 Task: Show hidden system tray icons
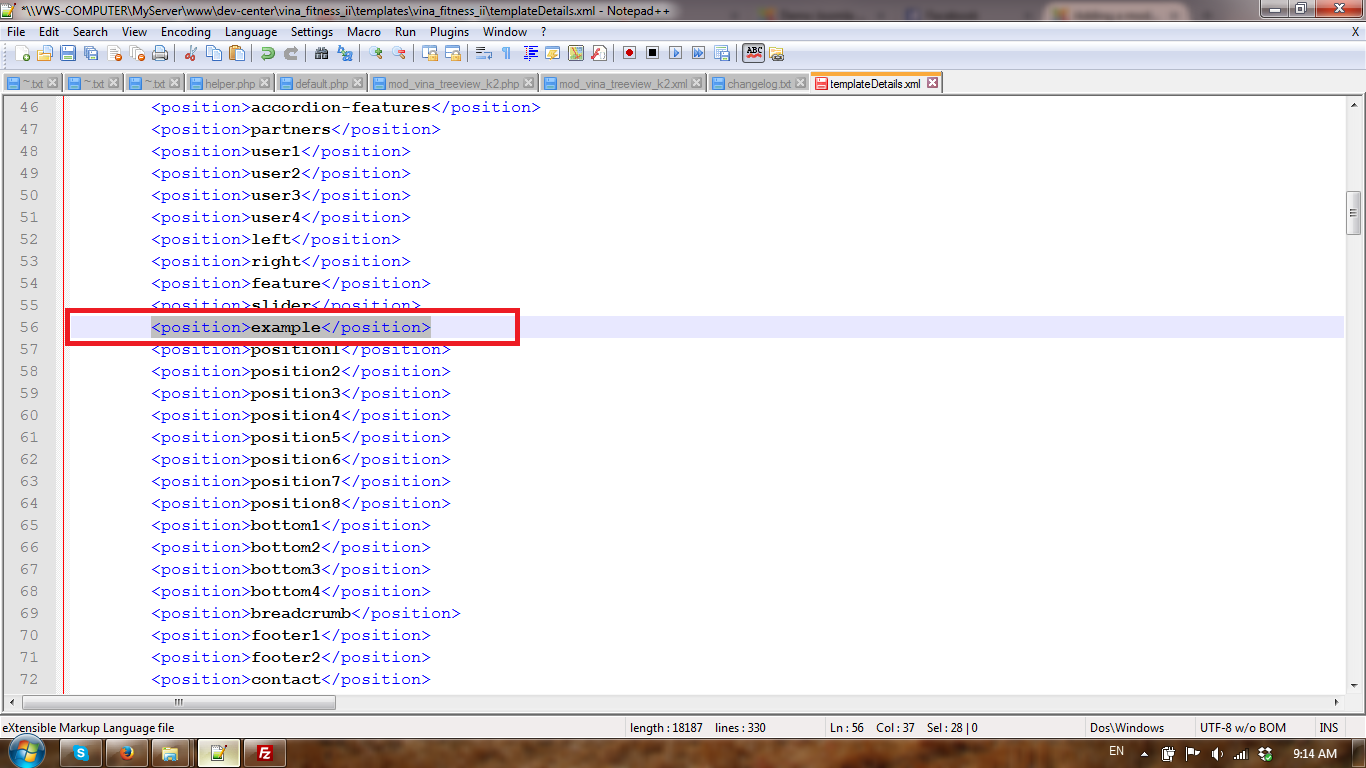(1143, 753)
